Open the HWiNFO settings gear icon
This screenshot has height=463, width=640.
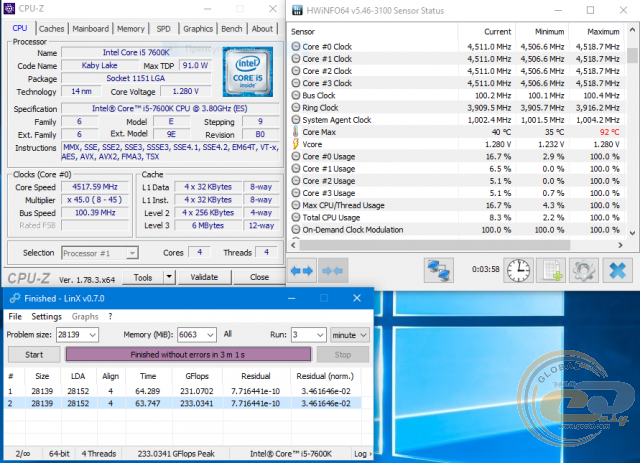tap(584, 270)
